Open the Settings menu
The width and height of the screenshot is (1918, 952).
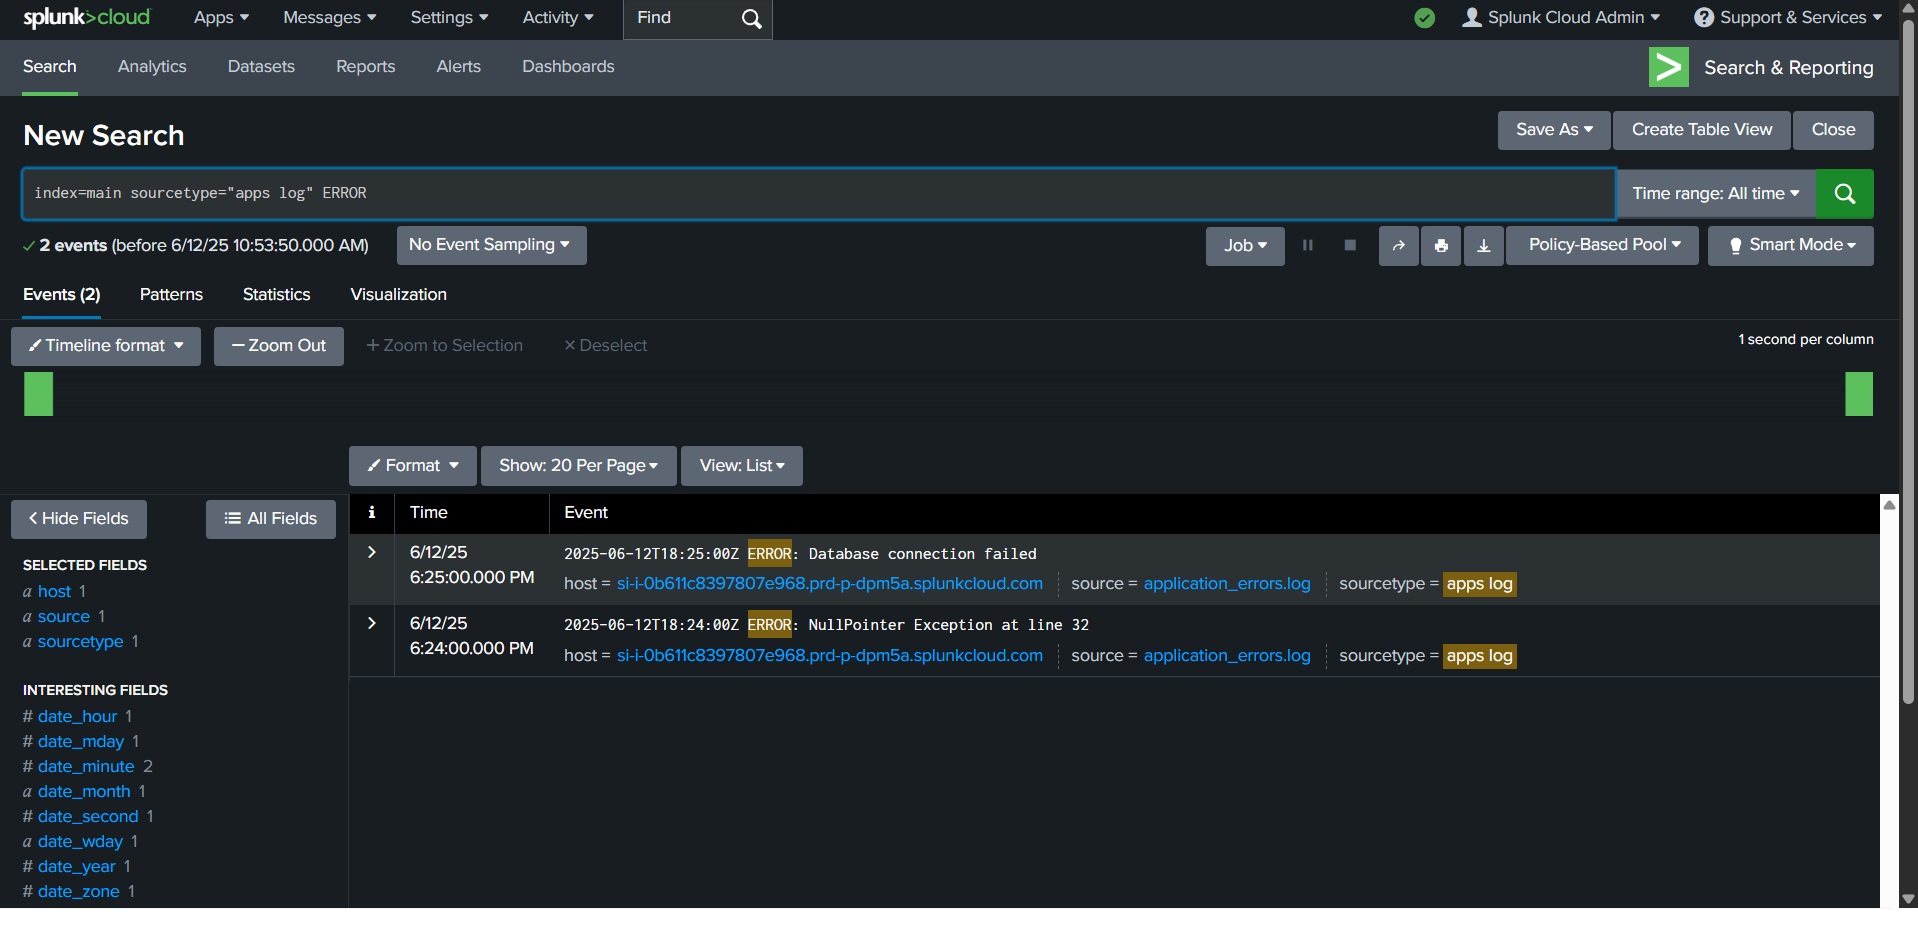coord(449,18)
